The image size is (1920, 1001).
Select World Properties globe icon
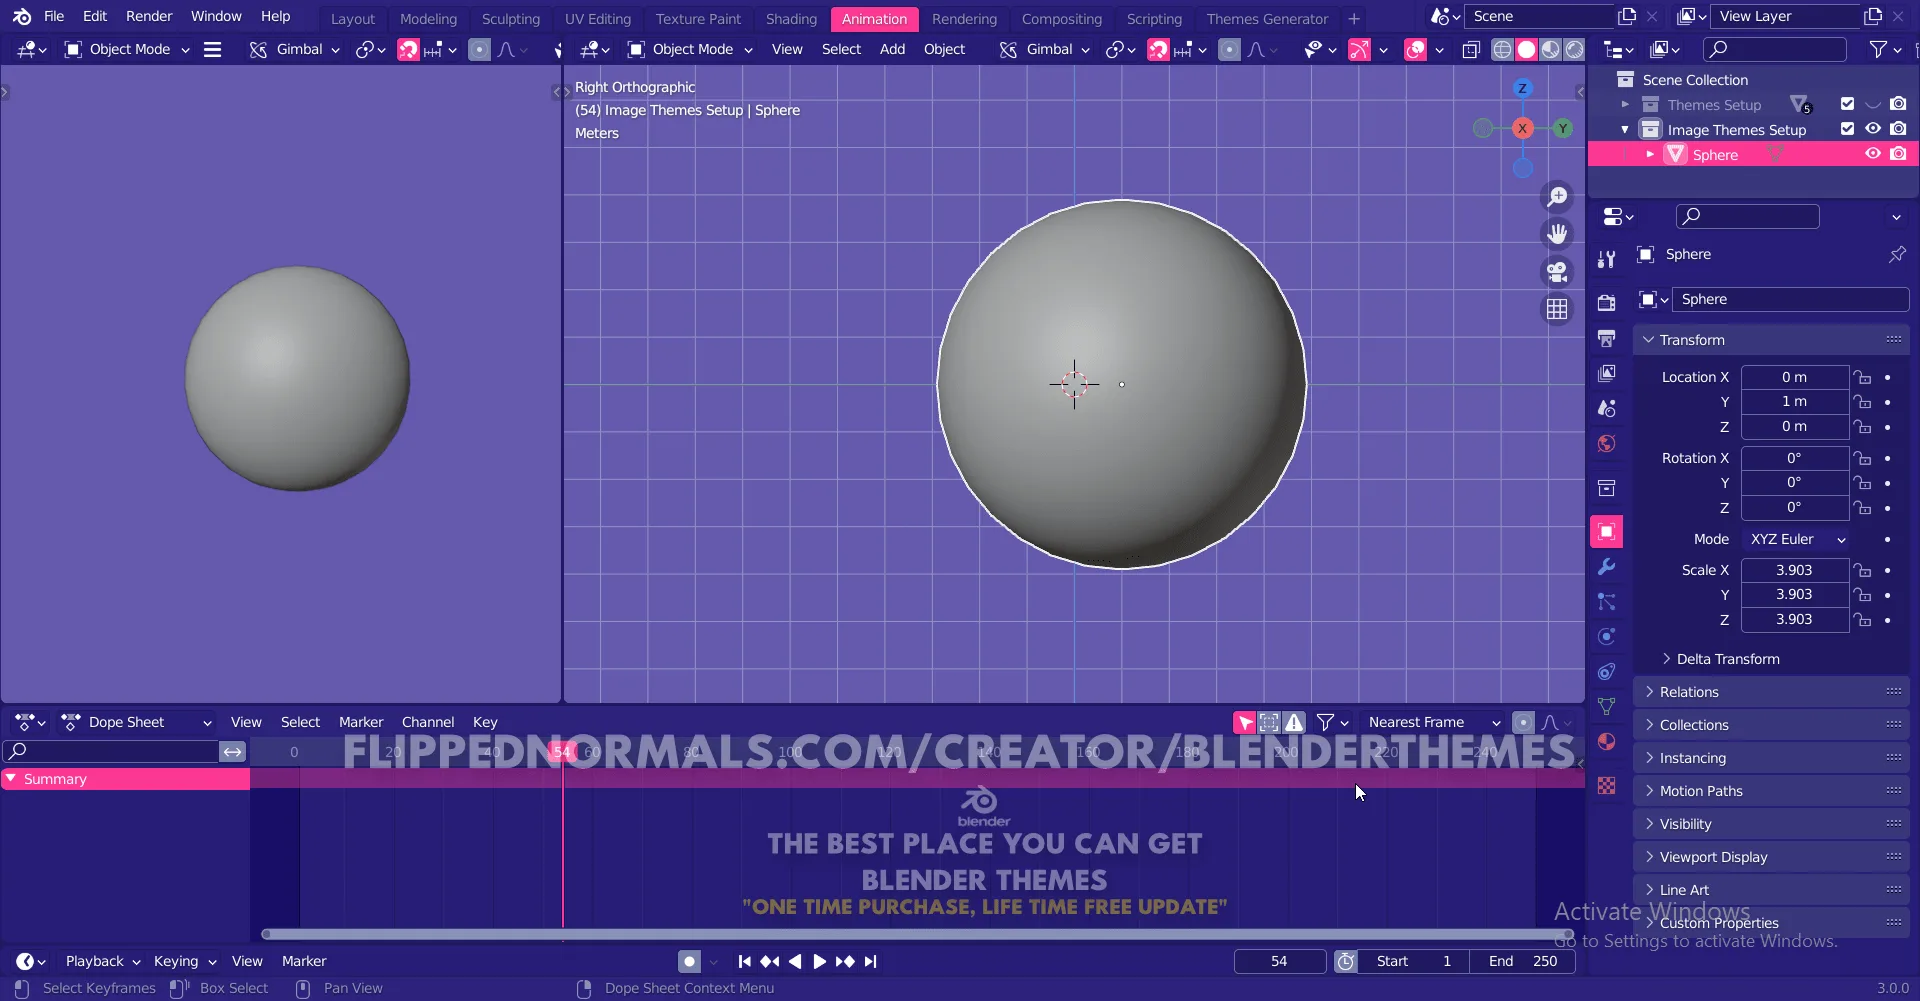coord(1607,444)
